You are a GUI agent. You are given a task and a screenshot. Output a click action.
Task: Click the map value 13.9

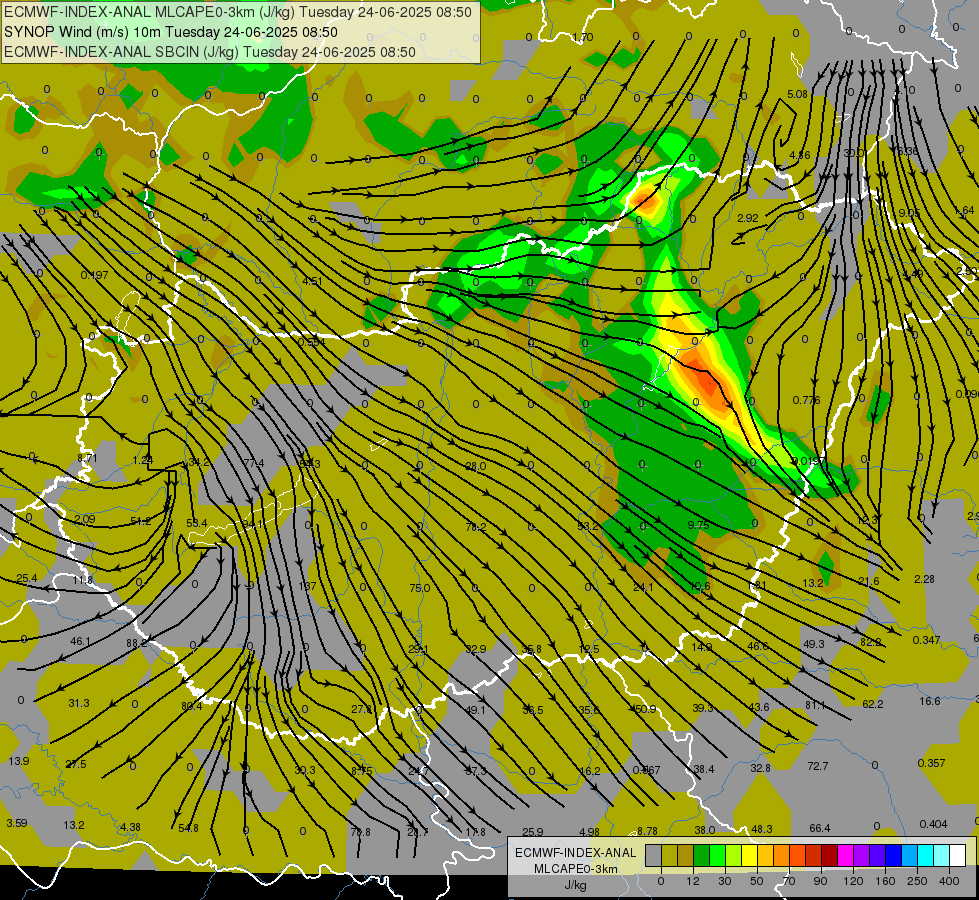pyautogui.click(x=19, y=761)
